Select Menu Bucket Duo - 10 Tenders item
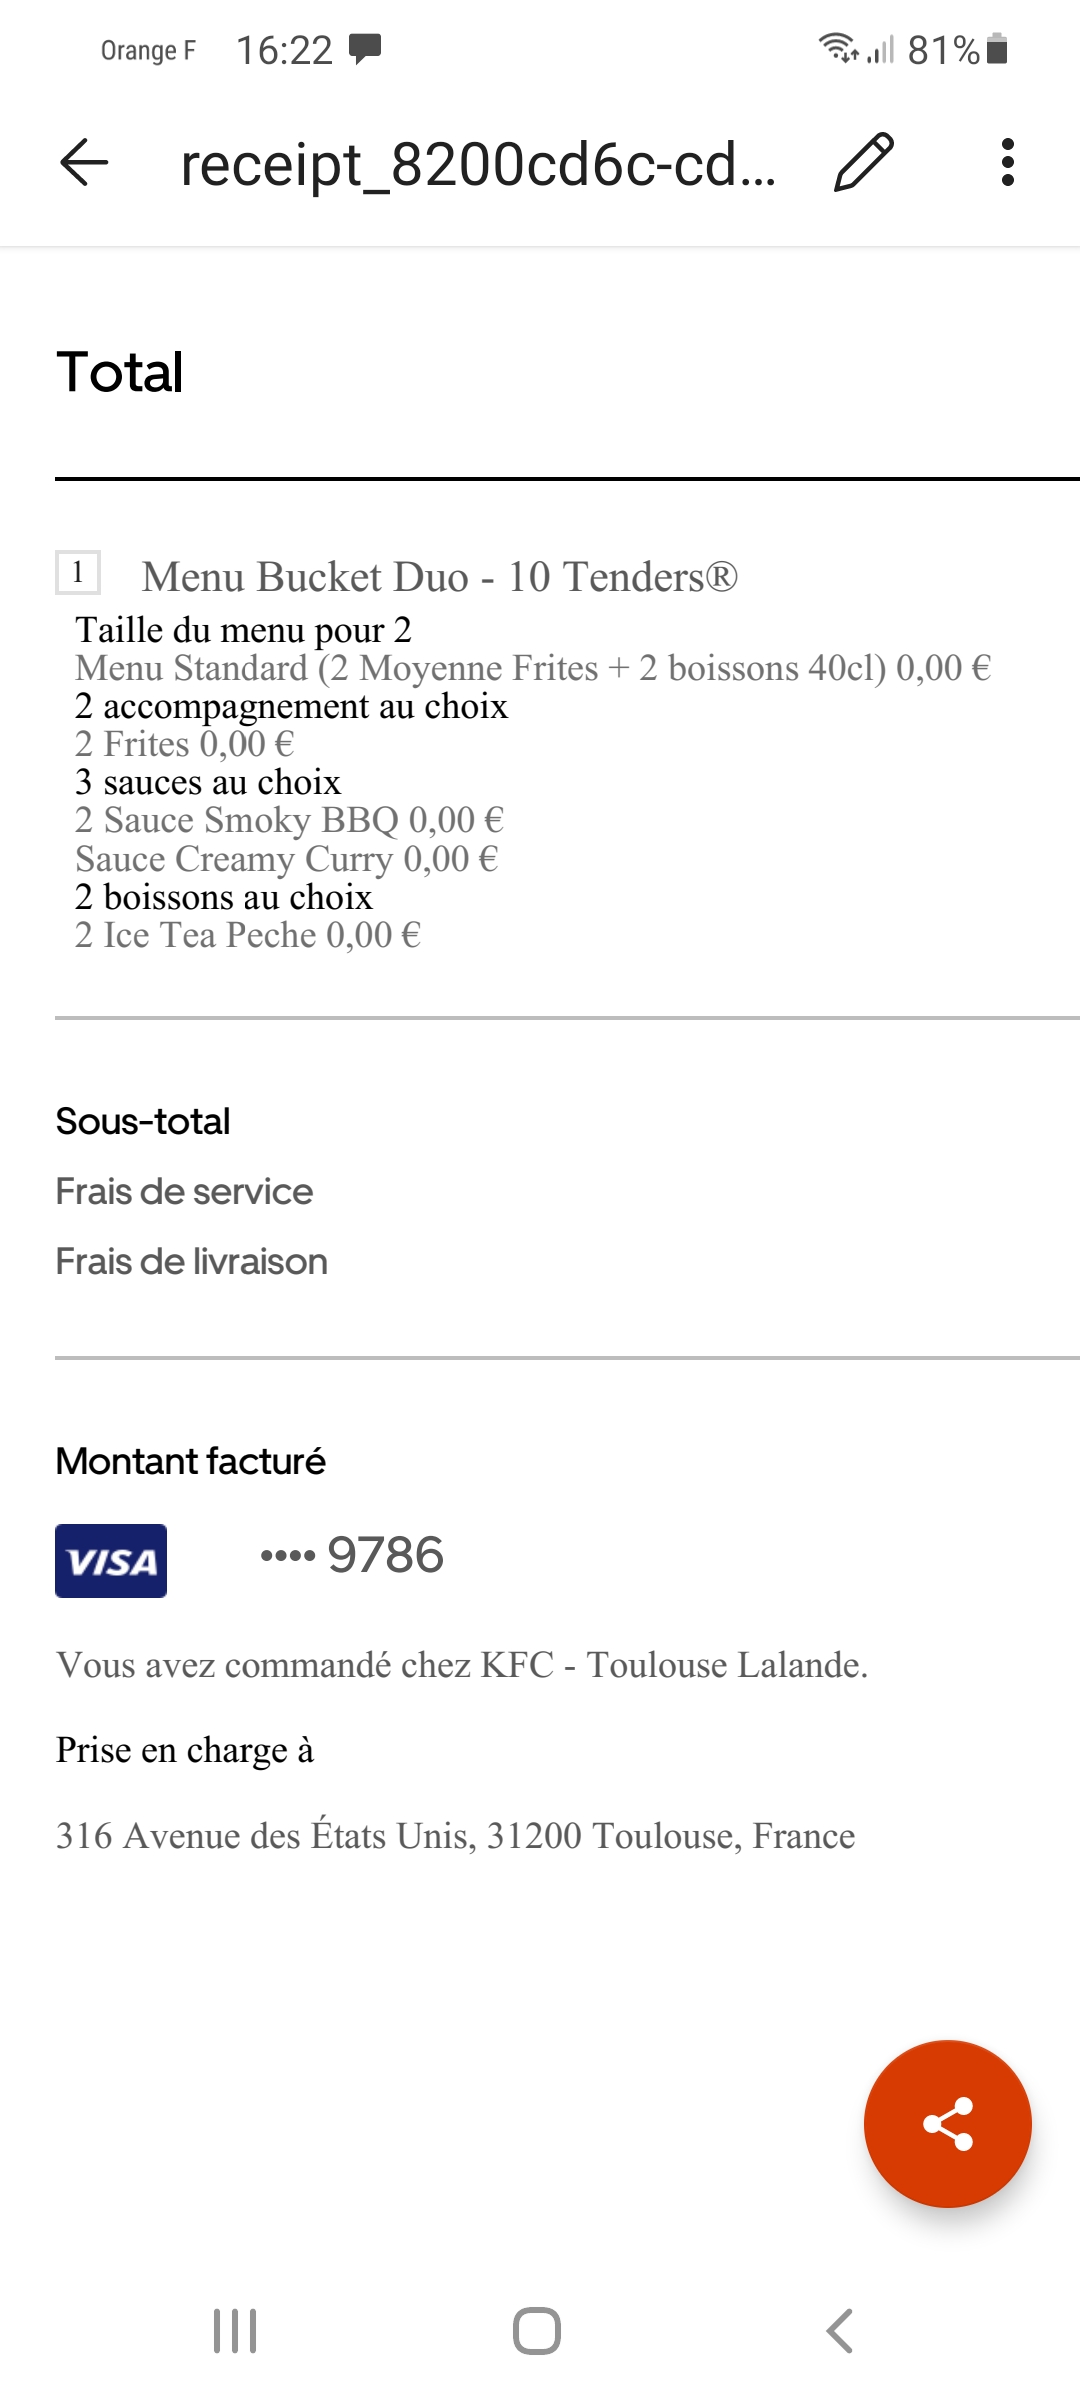The width and height of the screenshot is (1080, 2400). click(x=440, y=577)
